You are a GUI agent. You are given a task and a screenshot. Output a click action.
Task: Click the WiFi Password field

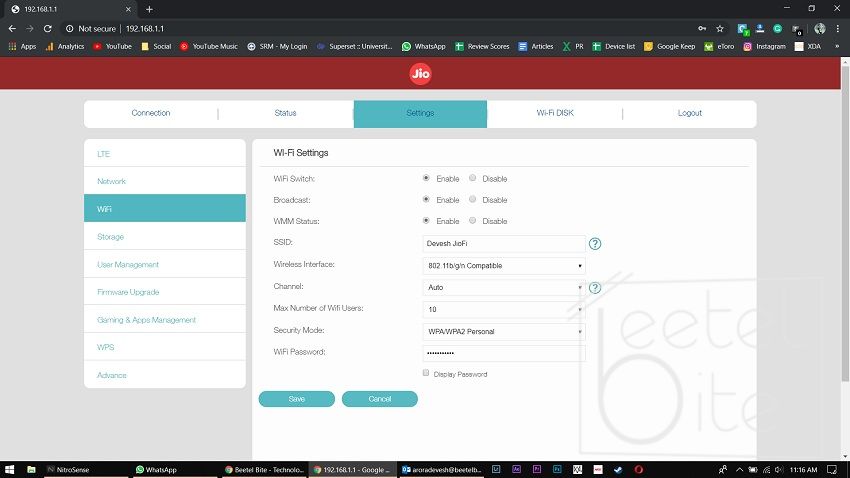point(504,353)
